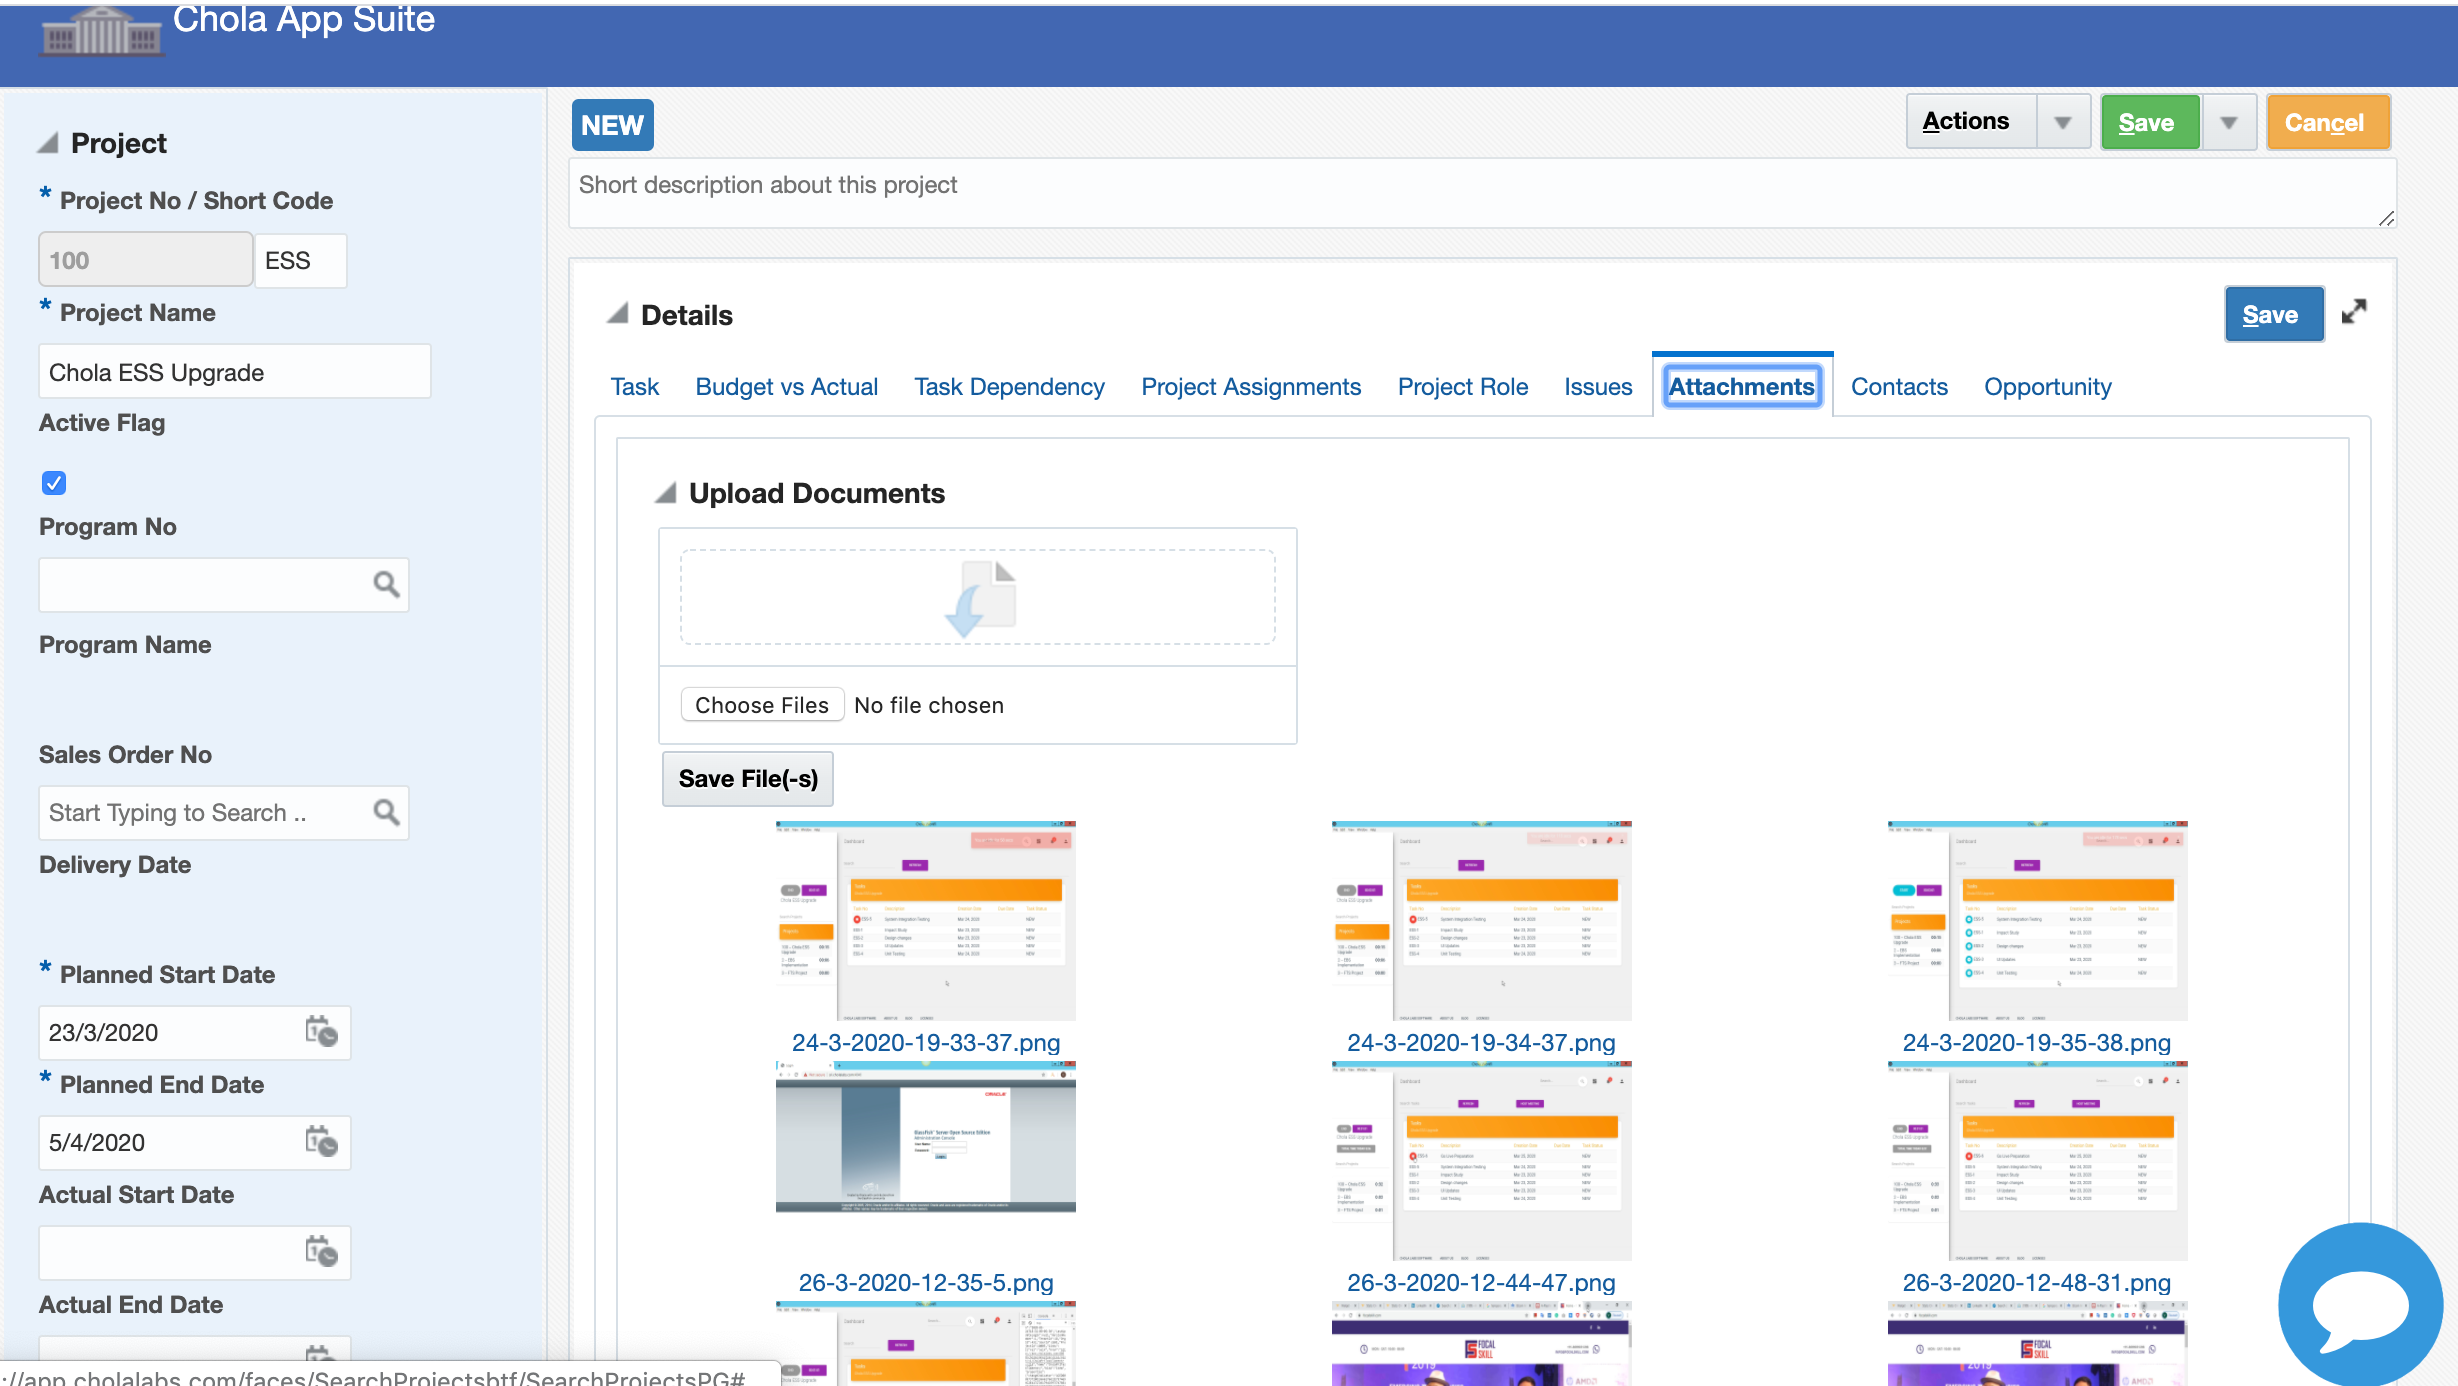2458x1386 pixels.
Task: Click the Sales Order No search field
Action: pos(224,813)
